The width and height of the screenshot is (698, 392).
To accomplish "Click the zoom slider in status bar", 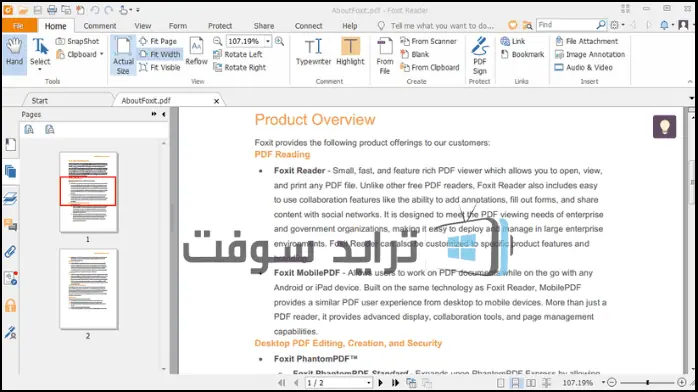I will [647, 382].
